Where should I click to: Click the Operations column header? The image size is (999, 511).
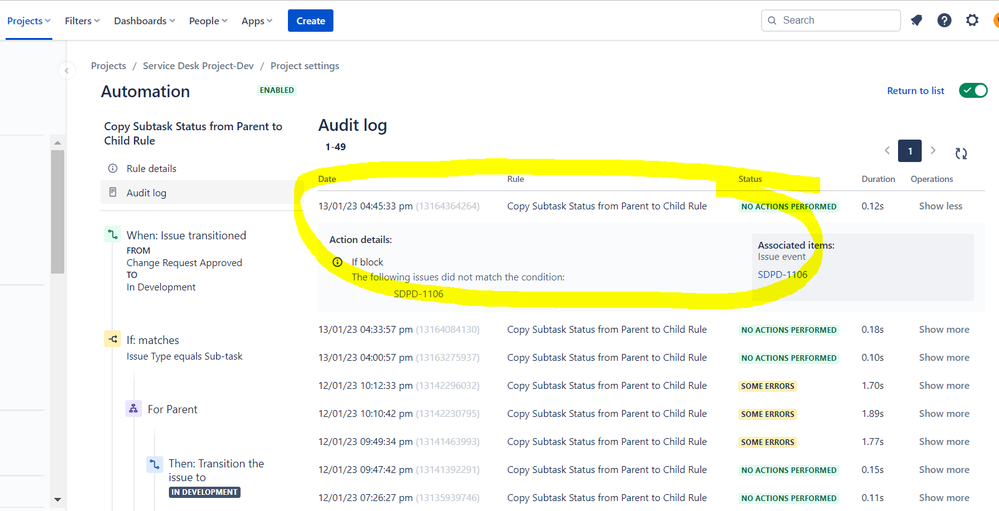click(931, 179)
